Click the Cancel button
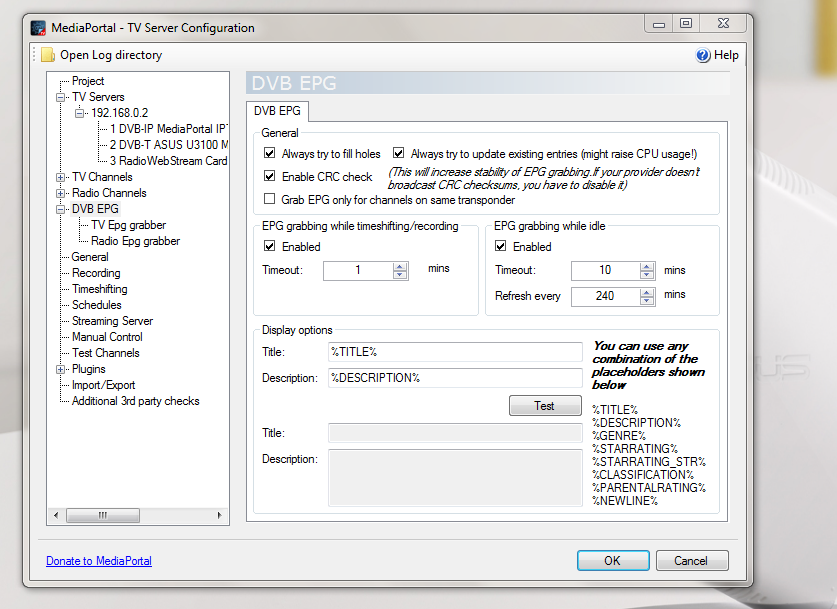The width and height of the screenshot is (837, 609). [x=692, y=560]
